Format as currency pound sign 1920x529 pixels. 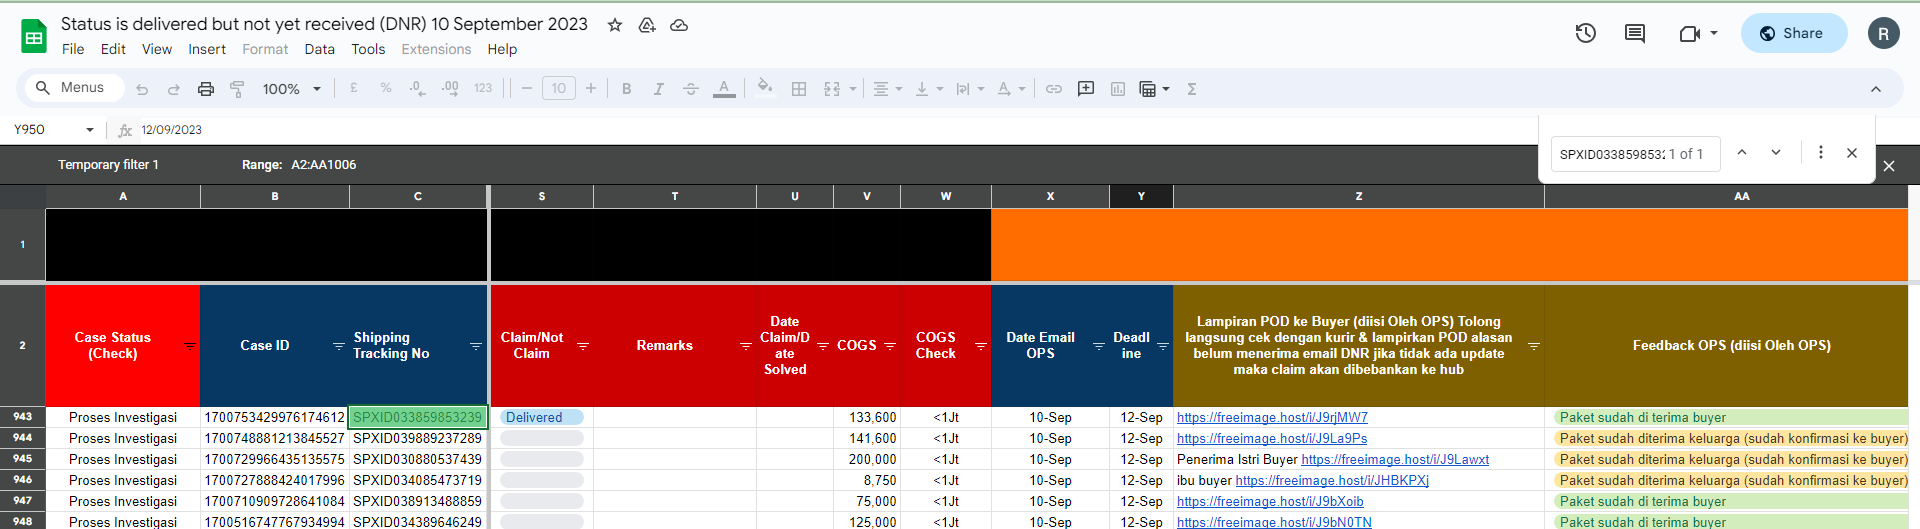[354, 88]
